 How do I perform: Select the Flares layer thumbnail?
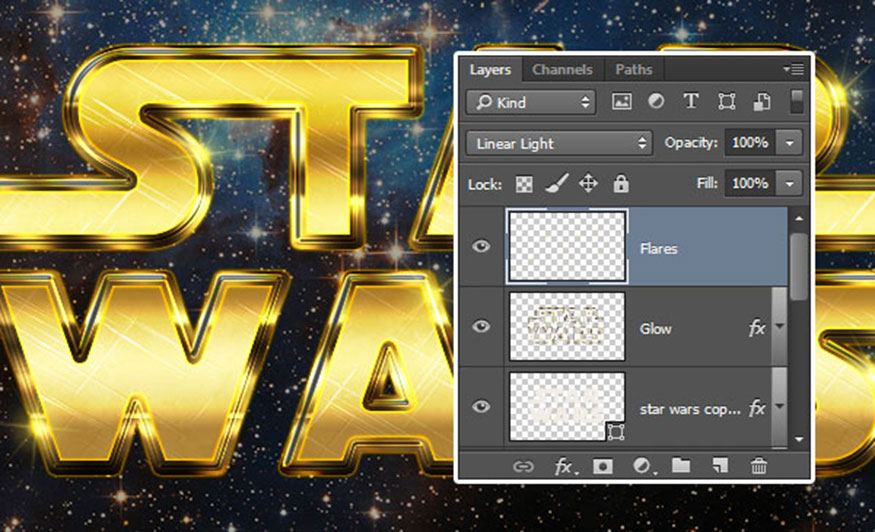[567, 246]
